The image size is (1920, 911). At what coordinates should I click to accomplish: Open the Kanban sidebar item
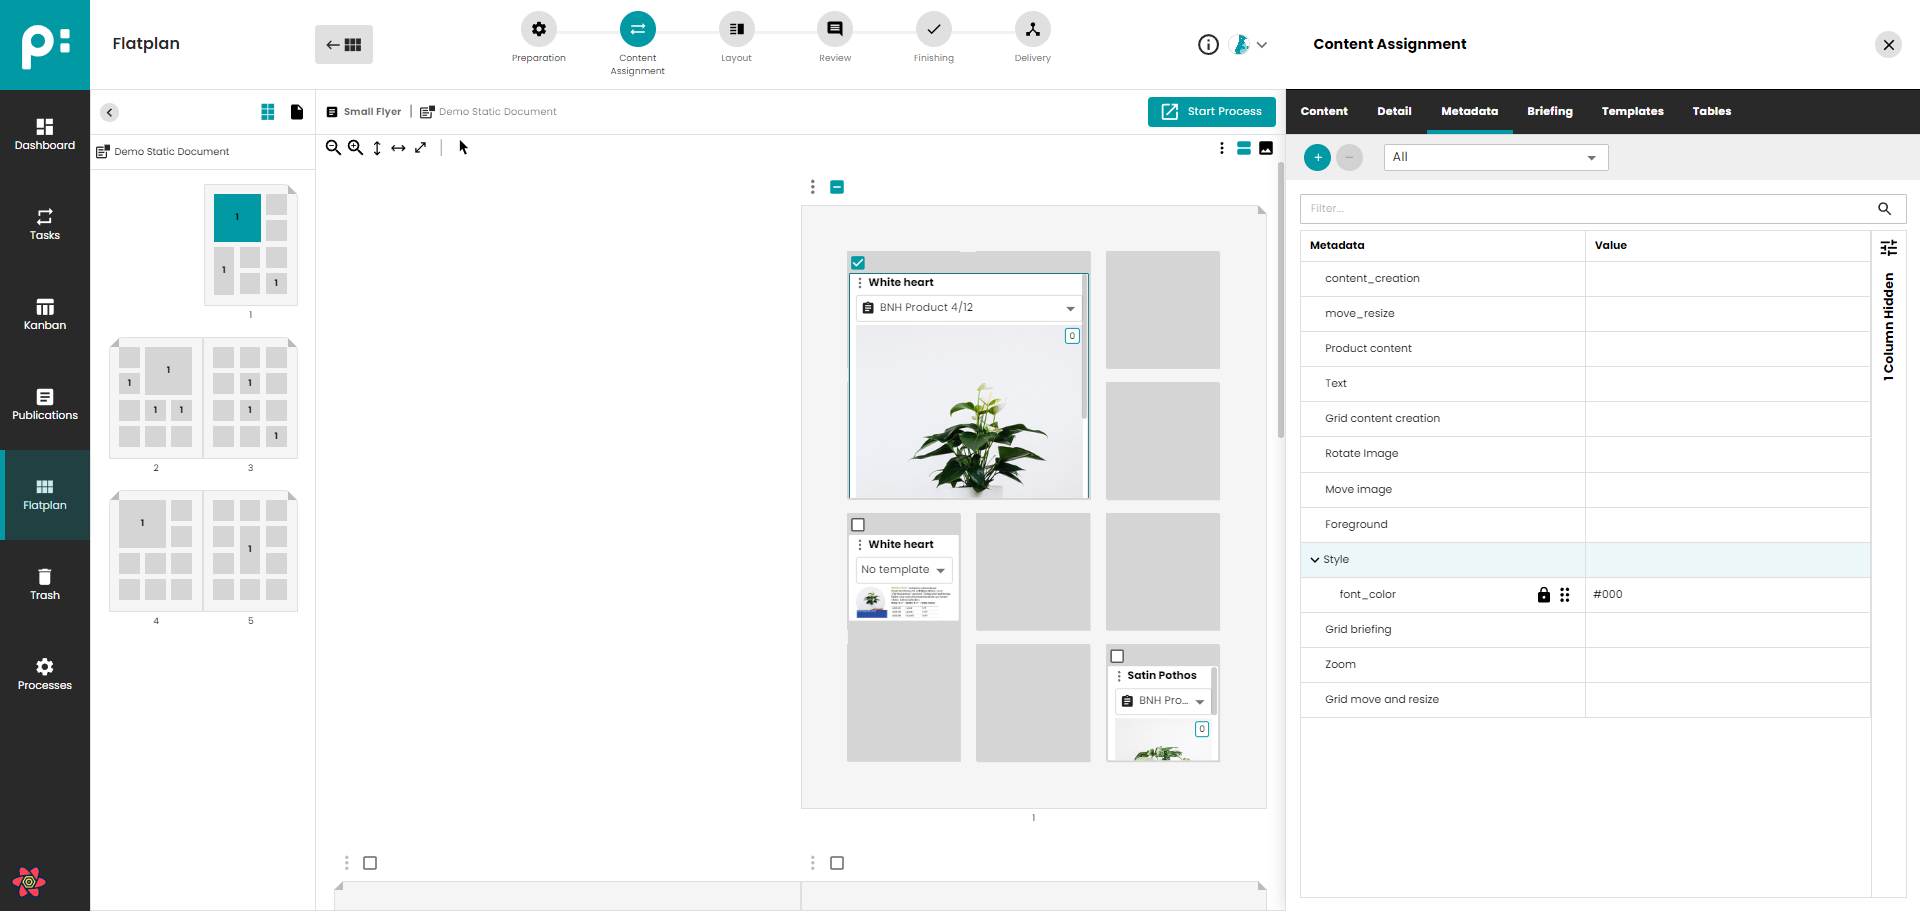(45, 314)
